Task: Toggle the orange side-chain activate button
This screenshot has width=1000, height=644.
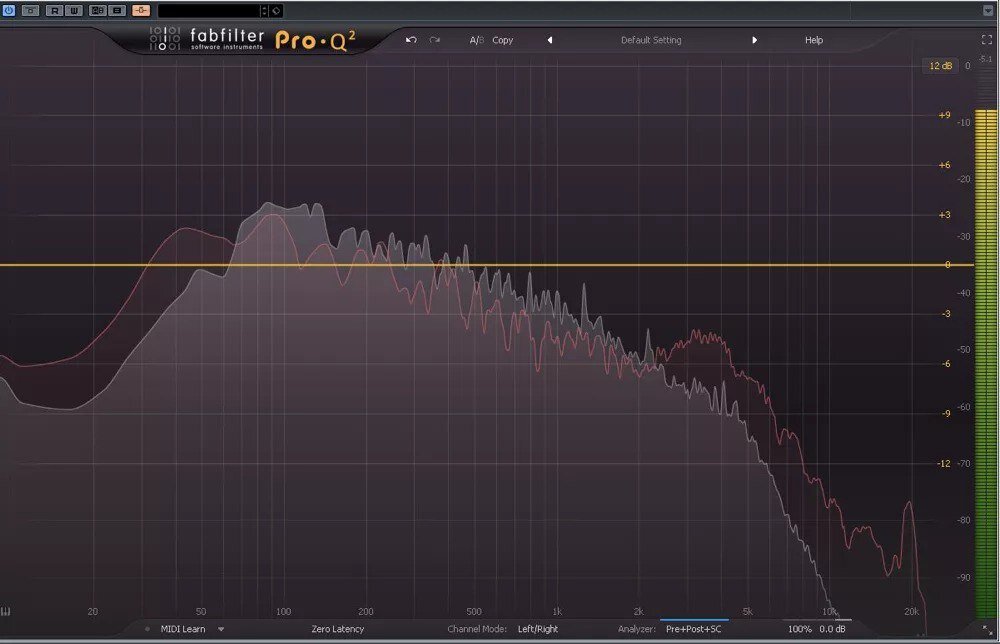Action: [141, 10]
